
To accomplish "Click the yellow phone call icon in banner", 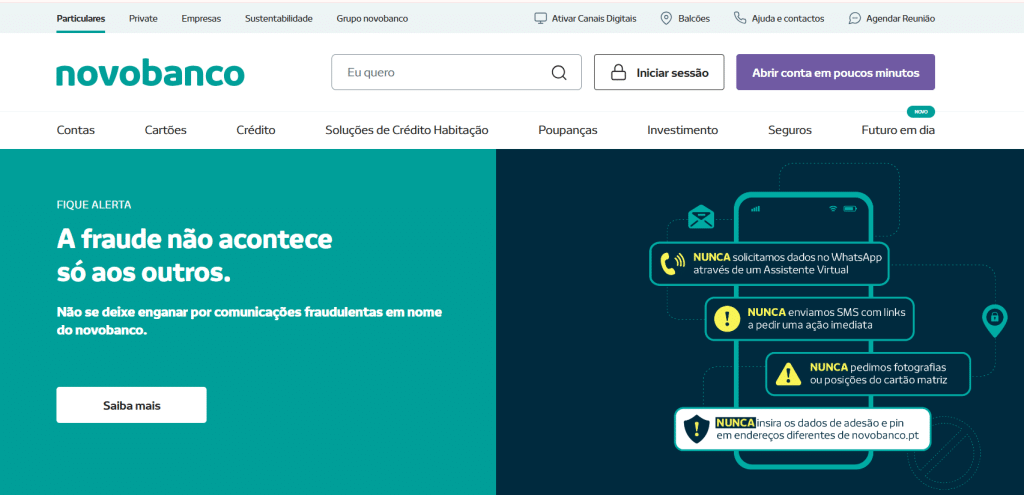I will tap(671, 263).
